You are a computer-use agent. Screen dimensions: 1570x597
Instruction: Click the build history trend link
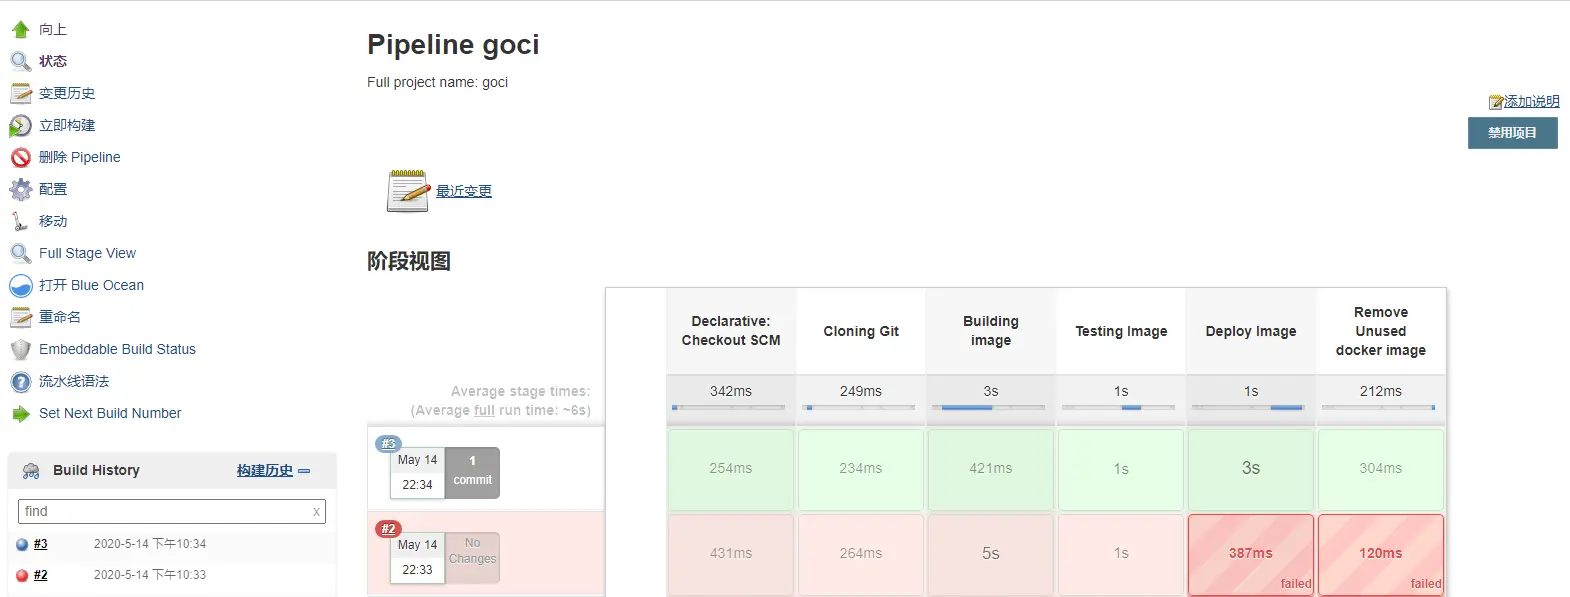265,471
